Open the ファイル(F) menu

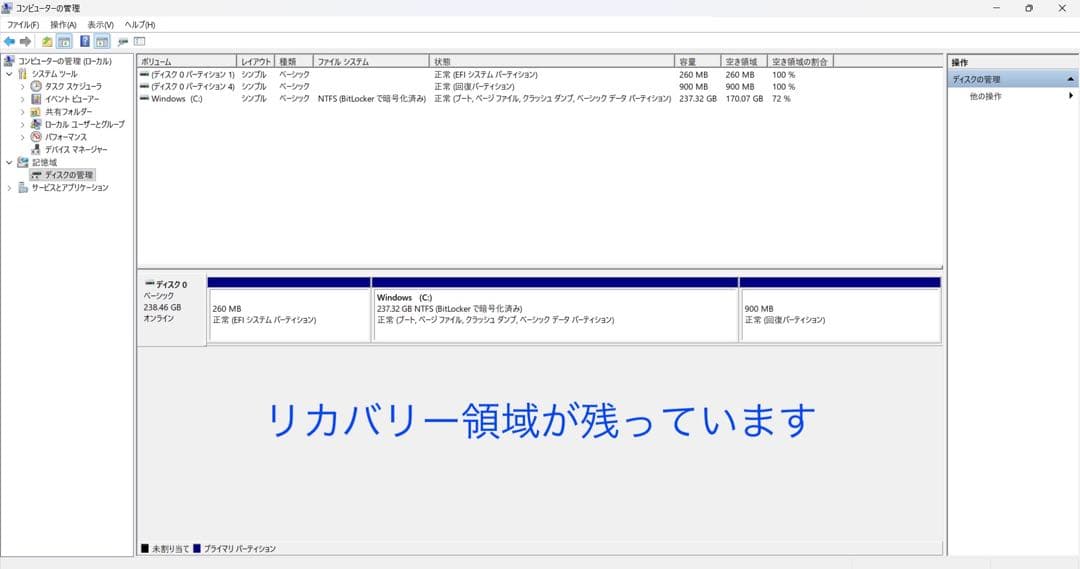23,25
